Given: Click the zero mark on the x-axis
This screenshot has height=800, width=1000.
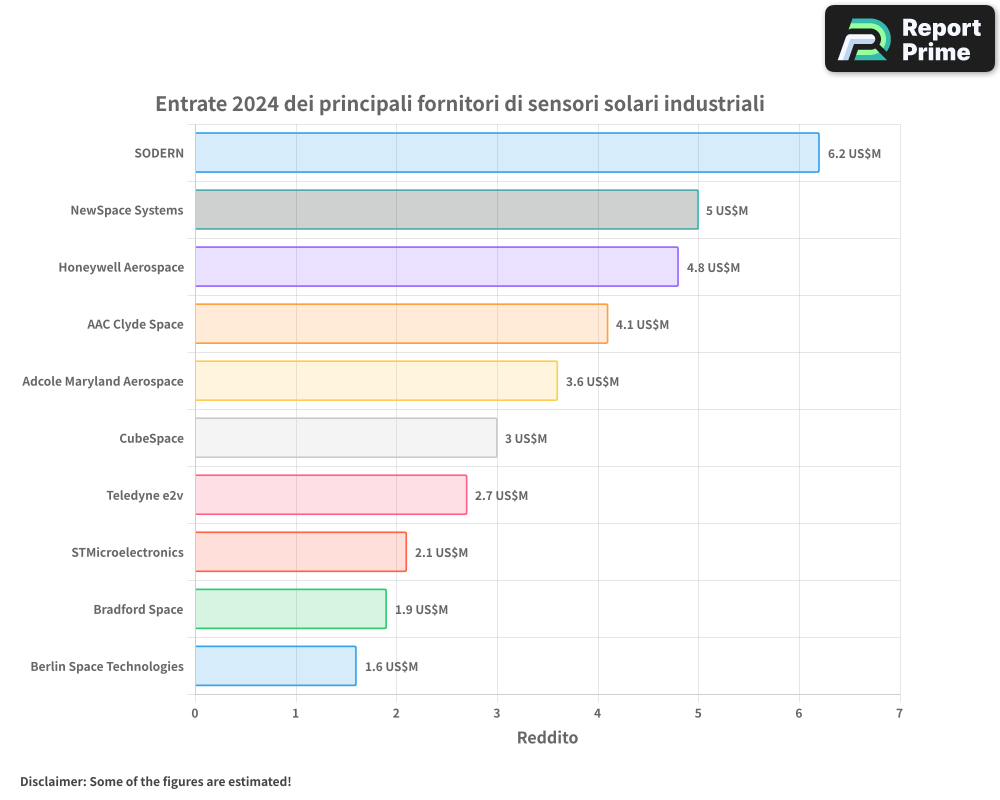Looking at the screenshot, I should coord(195,713).
